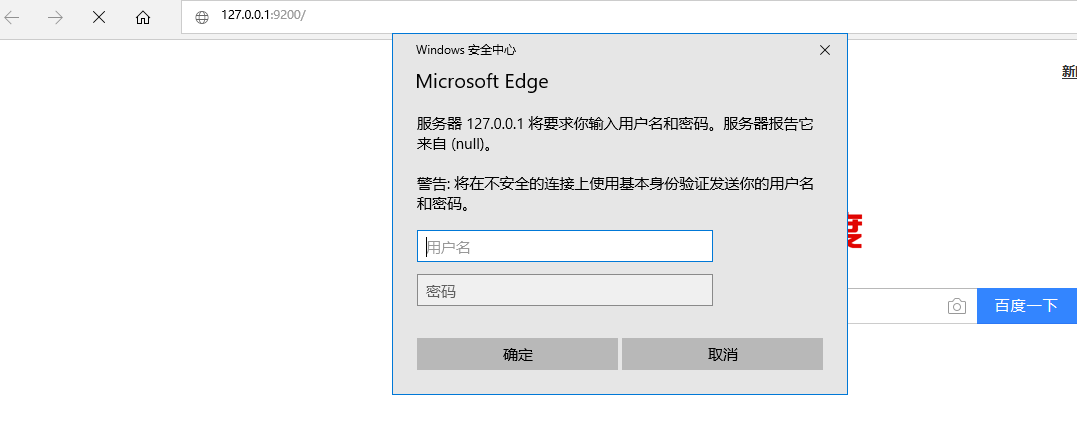Stop the page from loading
The width and height of the screenshot is (1077, 445).
[x=99, y=17]
